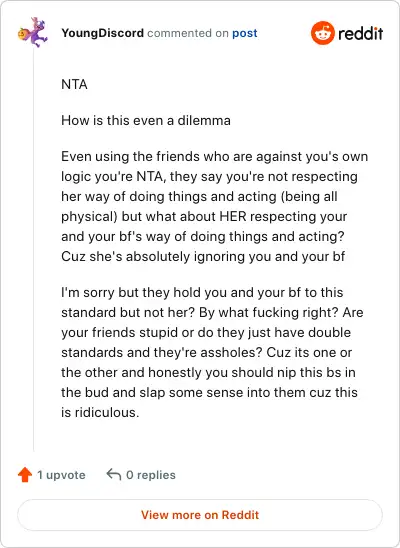Open YoungDiscord's avatar image
Image resolution: width=400 pixels, height=548 pixels.
33,33
